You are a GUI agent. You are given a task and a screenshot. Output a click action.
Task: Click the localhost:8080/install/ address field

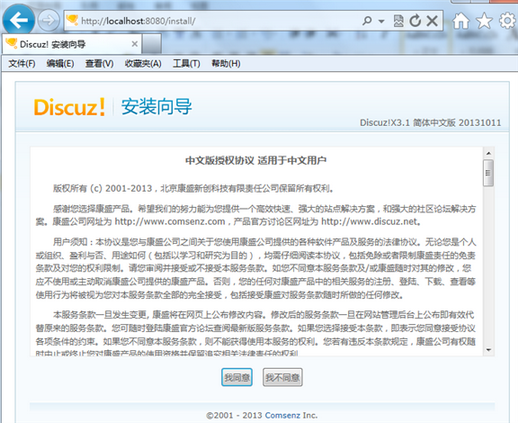click(x=213, y=21)
